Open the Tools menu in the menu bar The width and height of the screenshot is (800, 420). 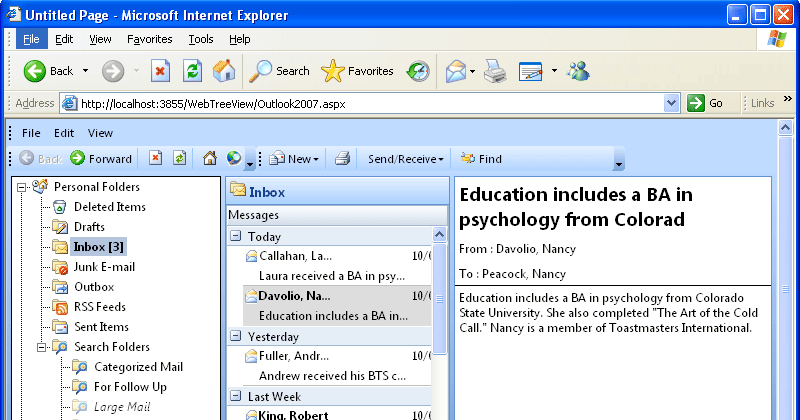pyautogui.click(x=200, y=39)
